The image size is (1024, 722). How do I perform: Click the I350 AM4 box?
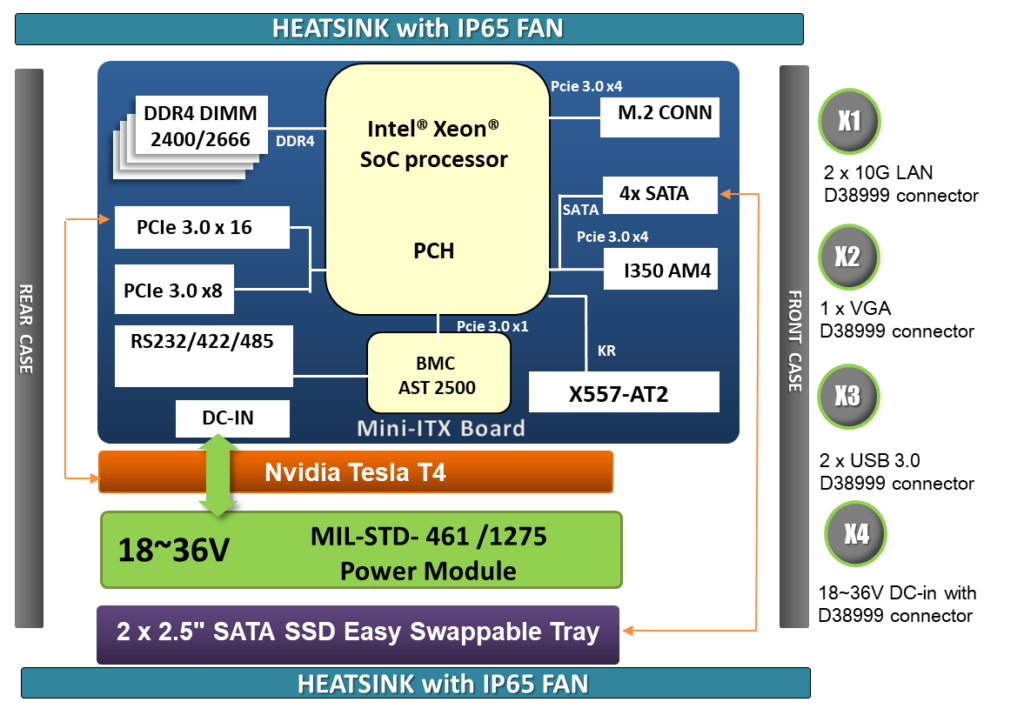(x=659, y=269)
